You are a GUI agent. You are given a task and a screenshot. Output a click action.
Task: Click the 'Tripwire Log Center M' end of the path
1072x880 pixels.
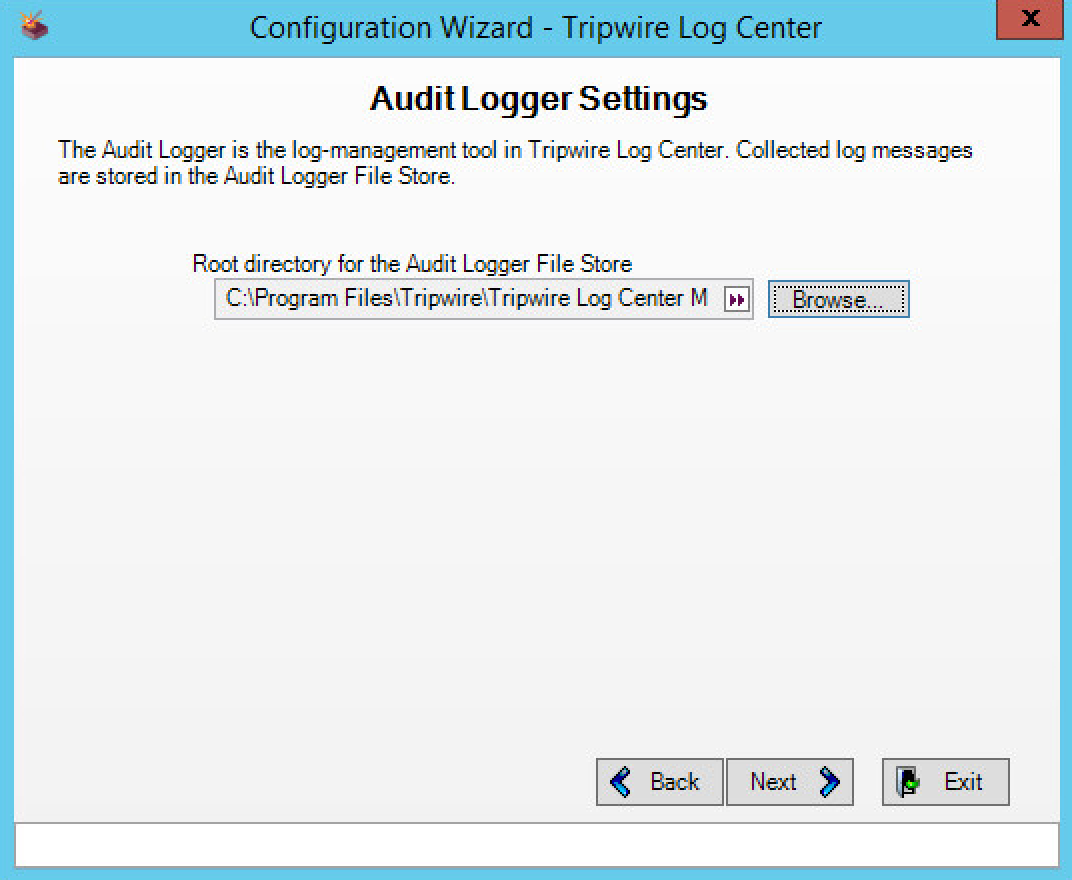(x=598, y=299)
